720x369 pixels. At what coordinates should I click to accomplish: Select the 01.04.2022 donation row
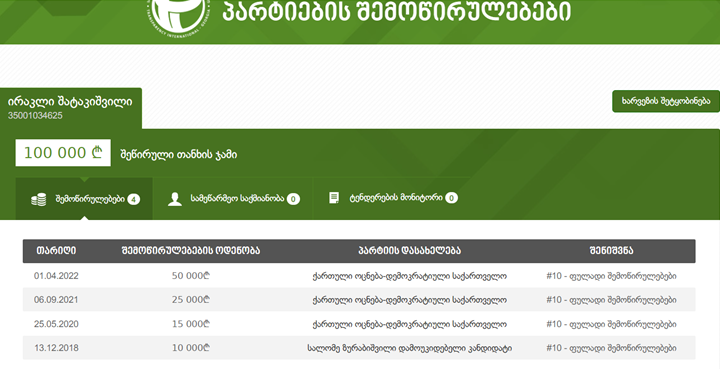pyautogui.click(x=359, y=276)
